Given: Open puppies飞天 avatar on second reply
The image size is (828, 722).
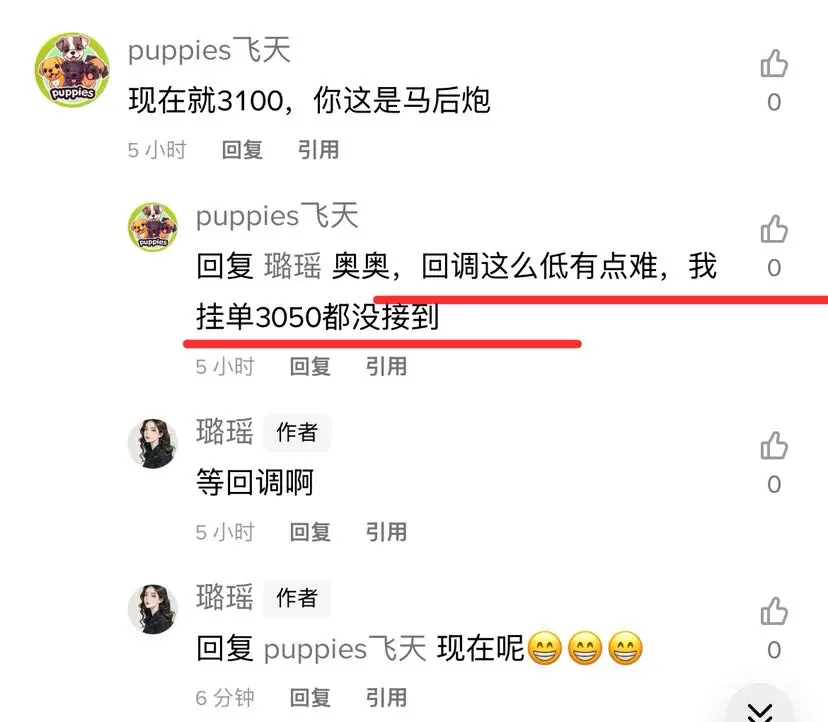Looking at the screenshot, I should click(x=153, y=227).
